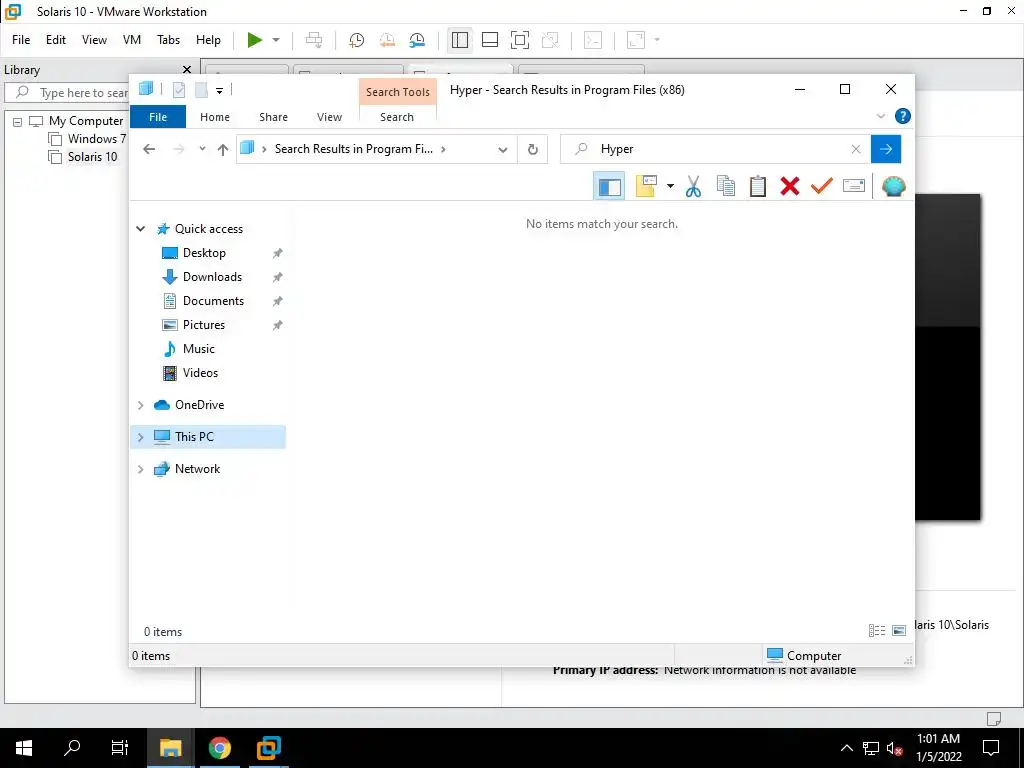This screenshot has height=768, width=1024.
Task: Go back using the Explorer back arrow
Action: tap(149, 150)
